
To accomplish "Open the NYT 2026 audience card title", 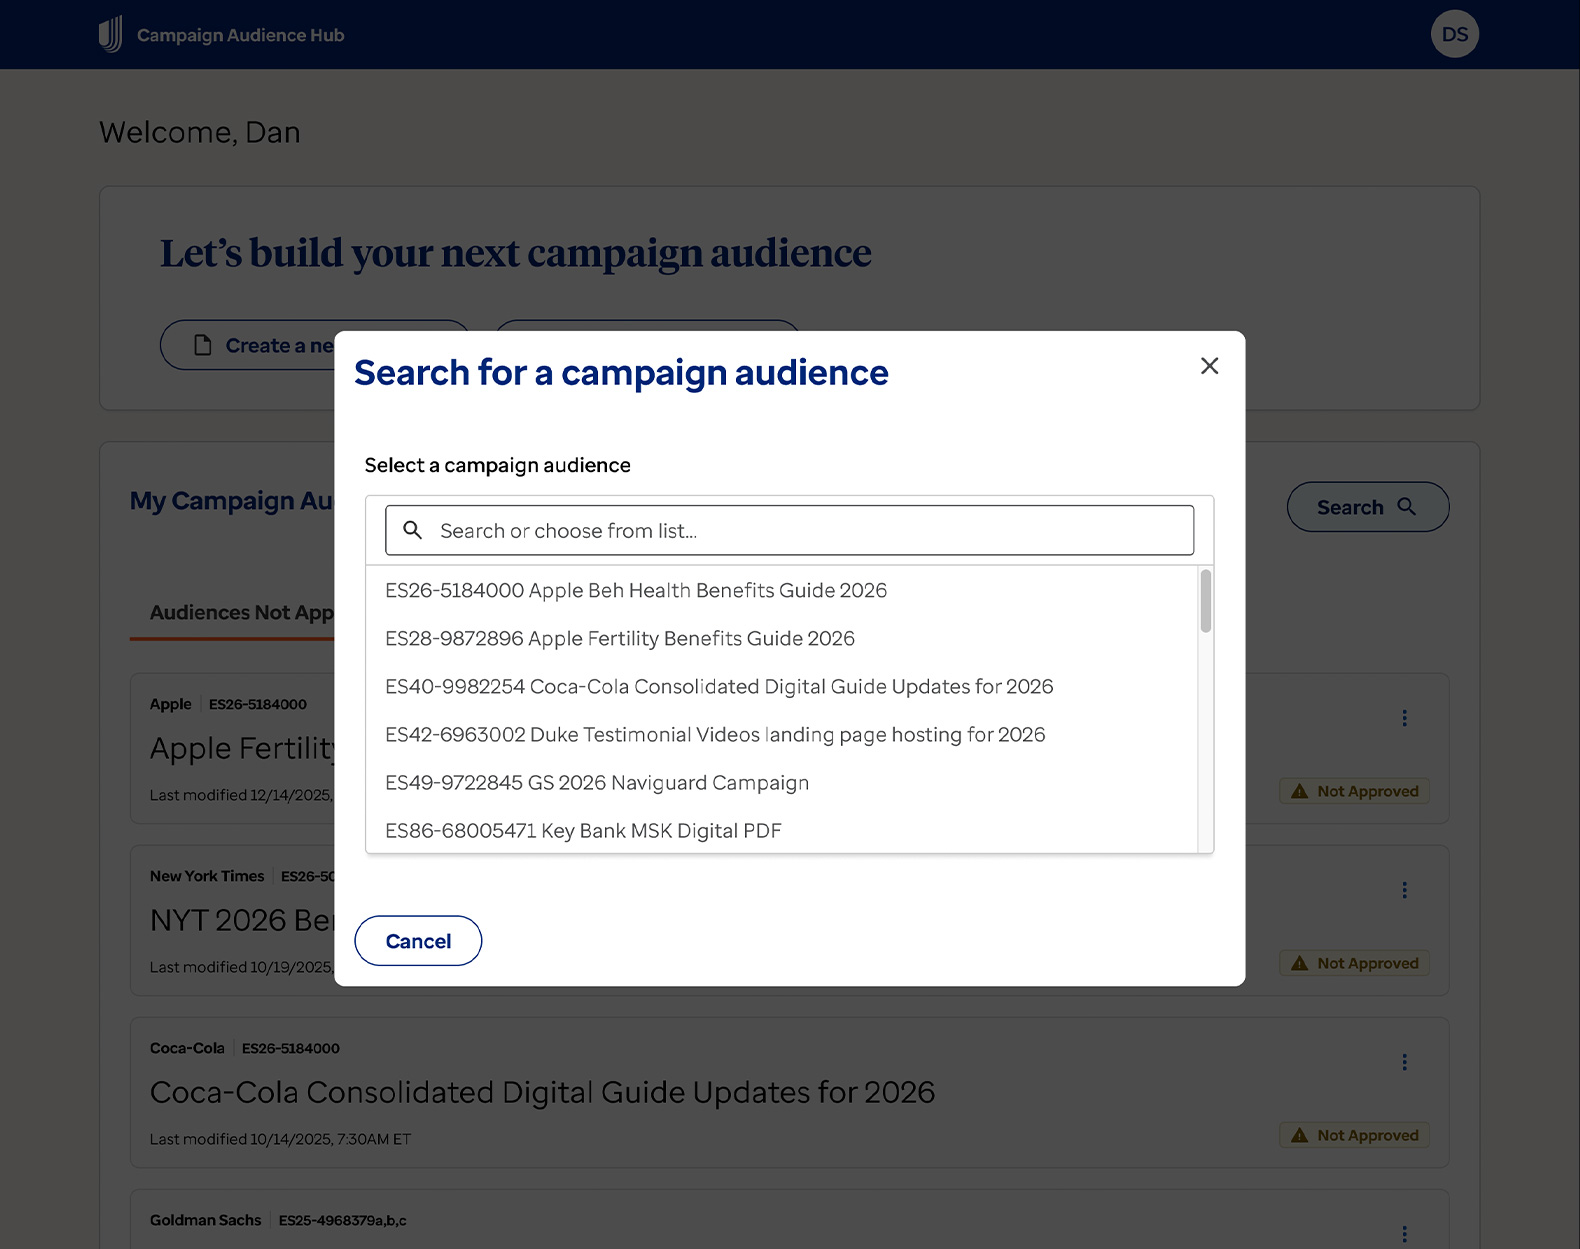I will (242, 920).
